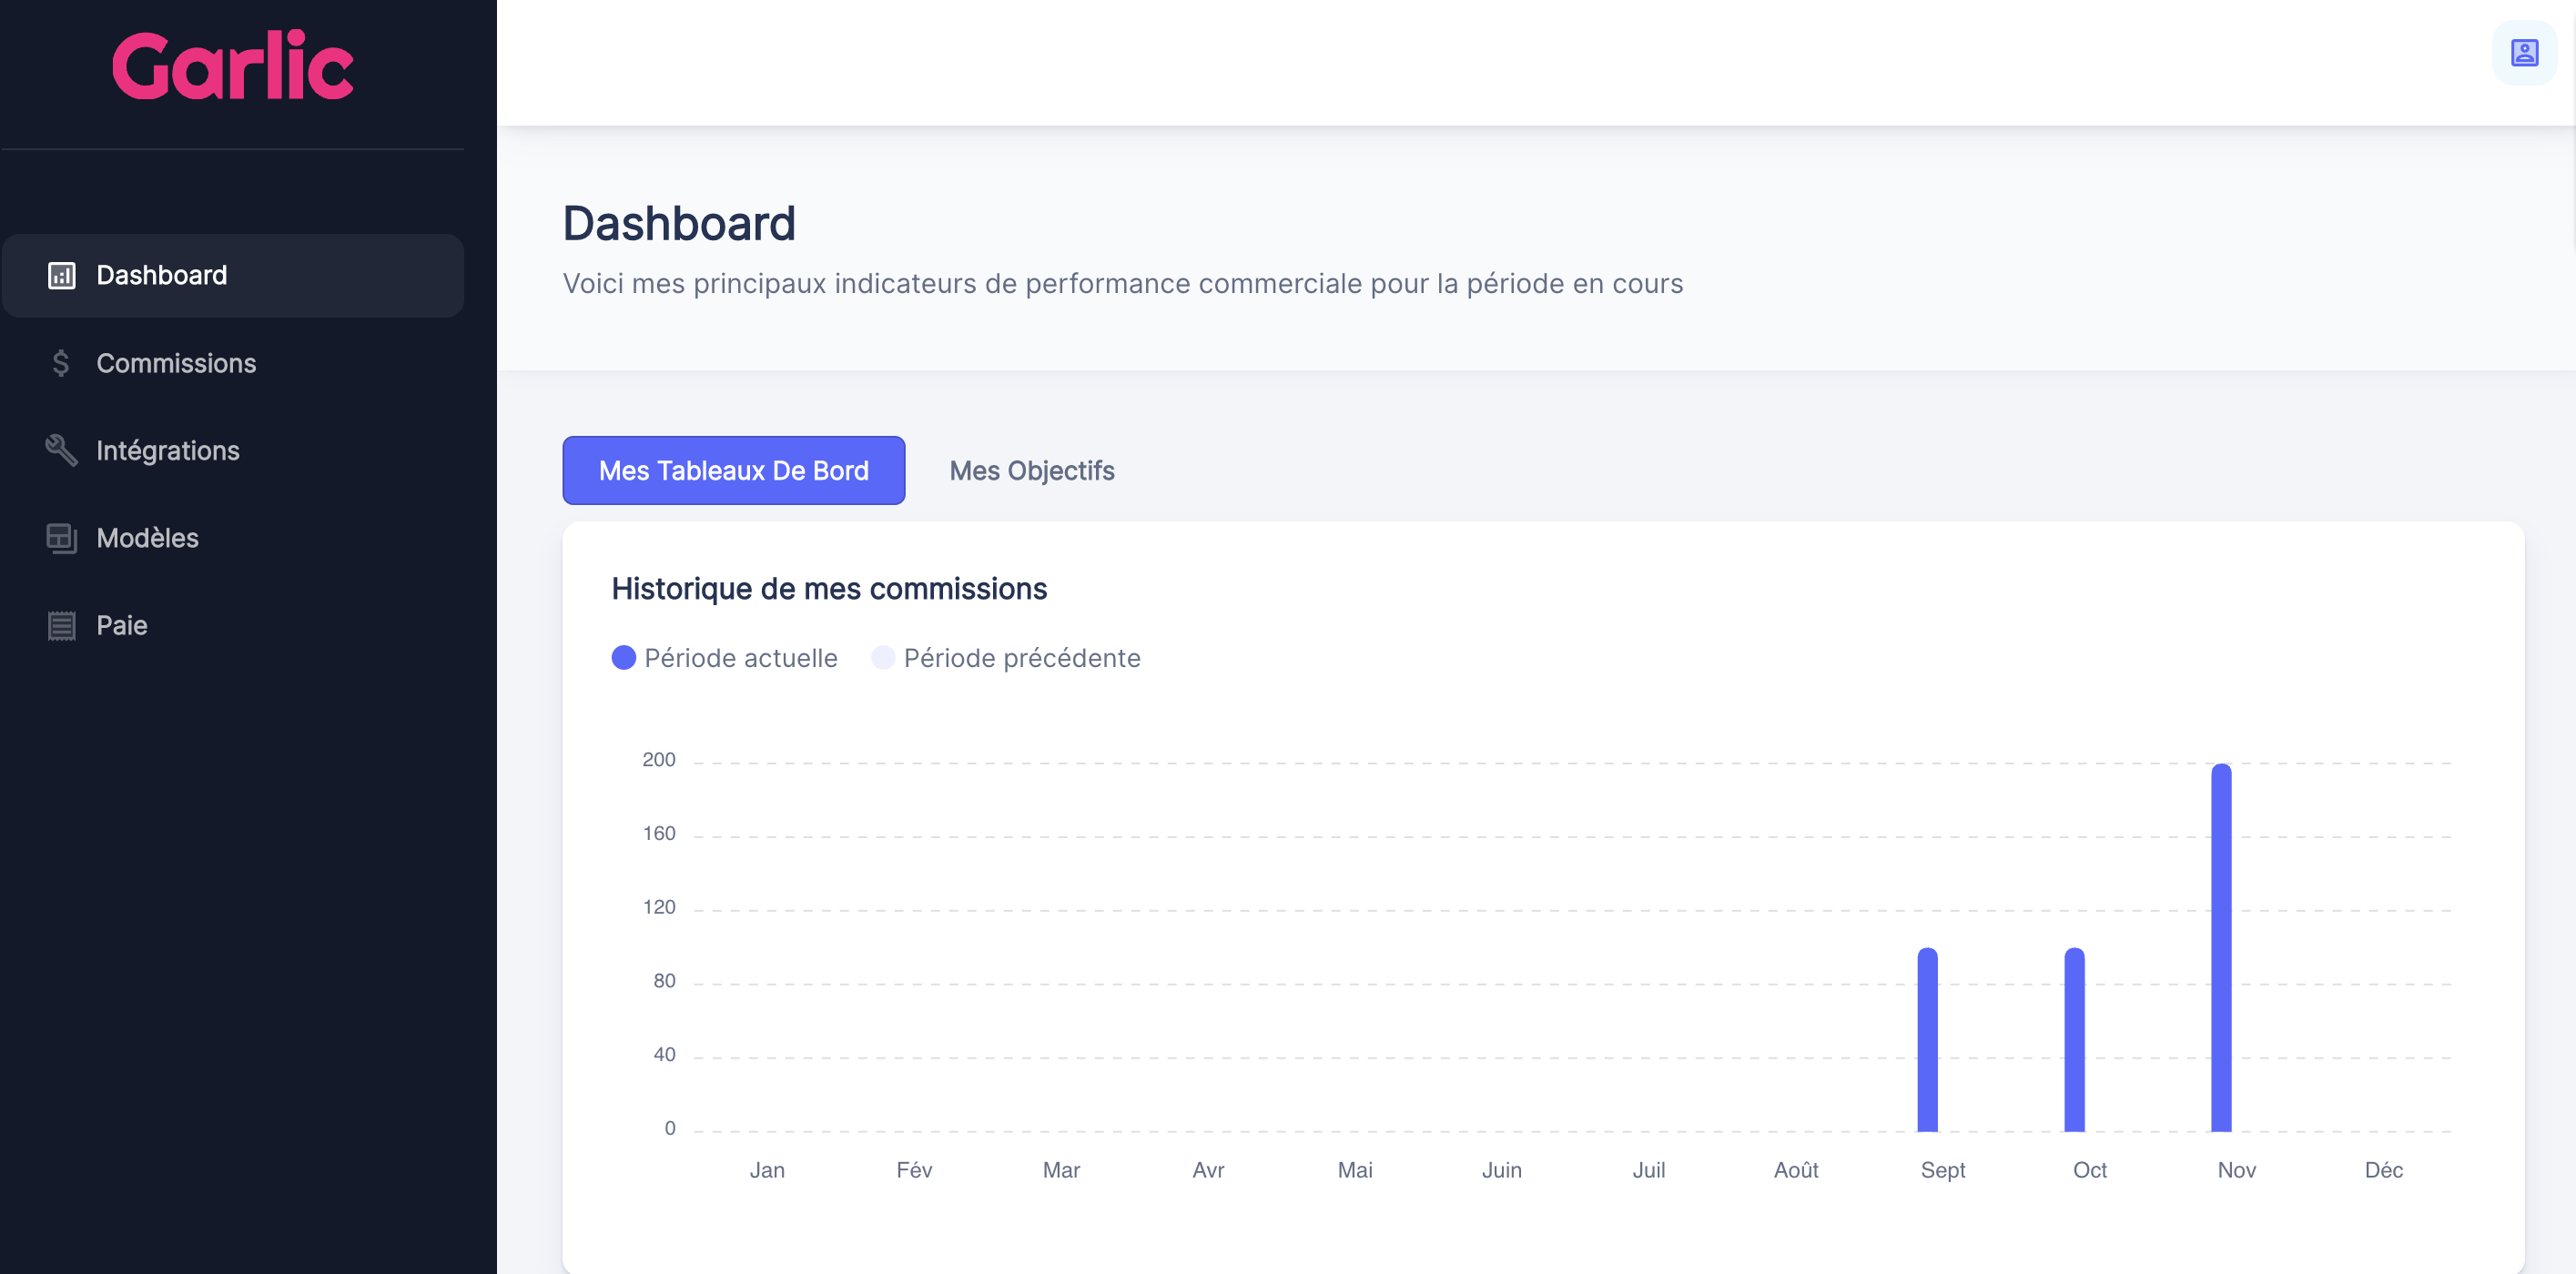This screenshot has height=1274, width=2576.
Task: Click the Paie receipt icon
Action: click(x=62, y=625)
